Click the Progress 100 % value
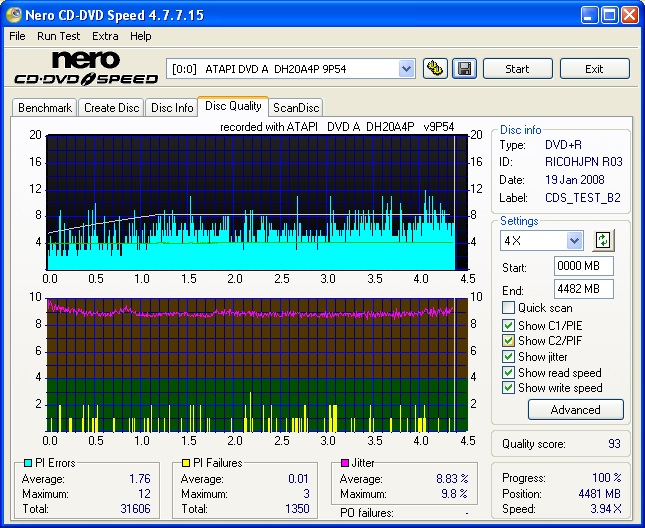This screenshot has width=645, height=528. pyautogui.click(x=607, y=478)
